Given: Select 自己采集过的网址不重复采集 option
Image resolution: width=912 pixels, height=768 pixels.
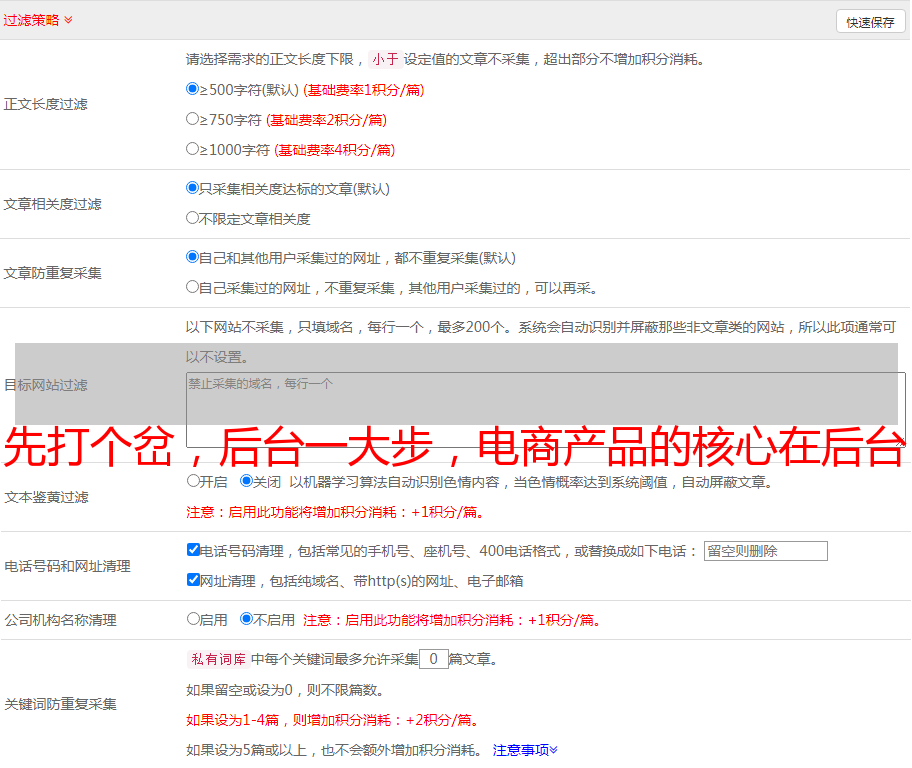Looking at the screenshot, I should [193, 287].
